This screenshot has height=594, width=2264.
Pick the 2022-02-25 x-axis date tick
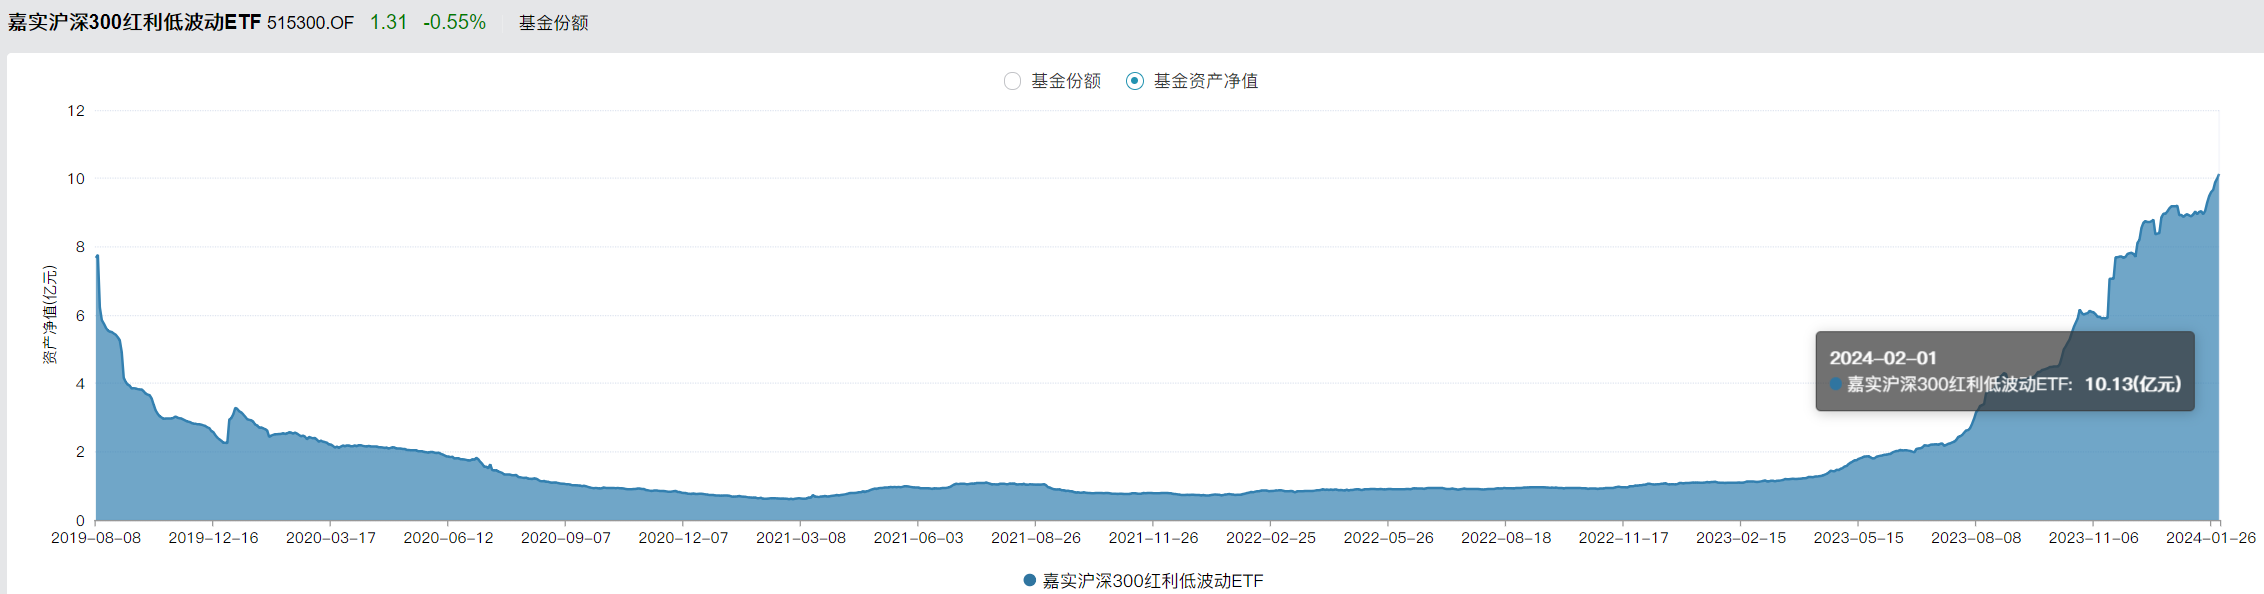click(x=1271, y=538)
